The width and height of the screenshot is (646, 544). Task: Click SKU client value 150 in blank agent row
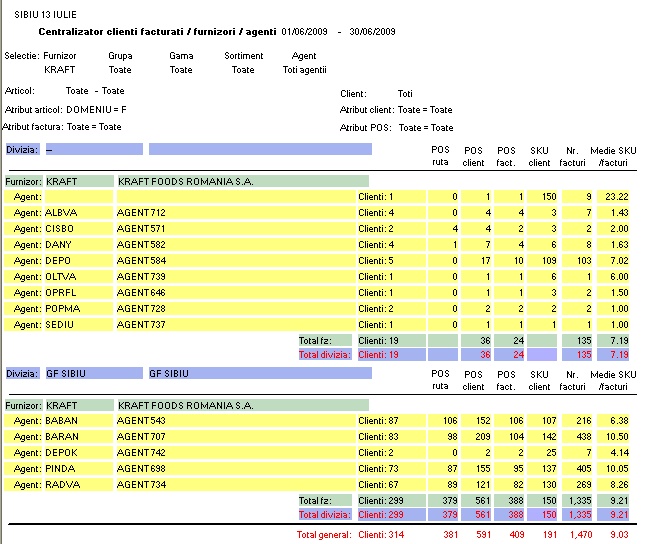click(x=542, y=197)
